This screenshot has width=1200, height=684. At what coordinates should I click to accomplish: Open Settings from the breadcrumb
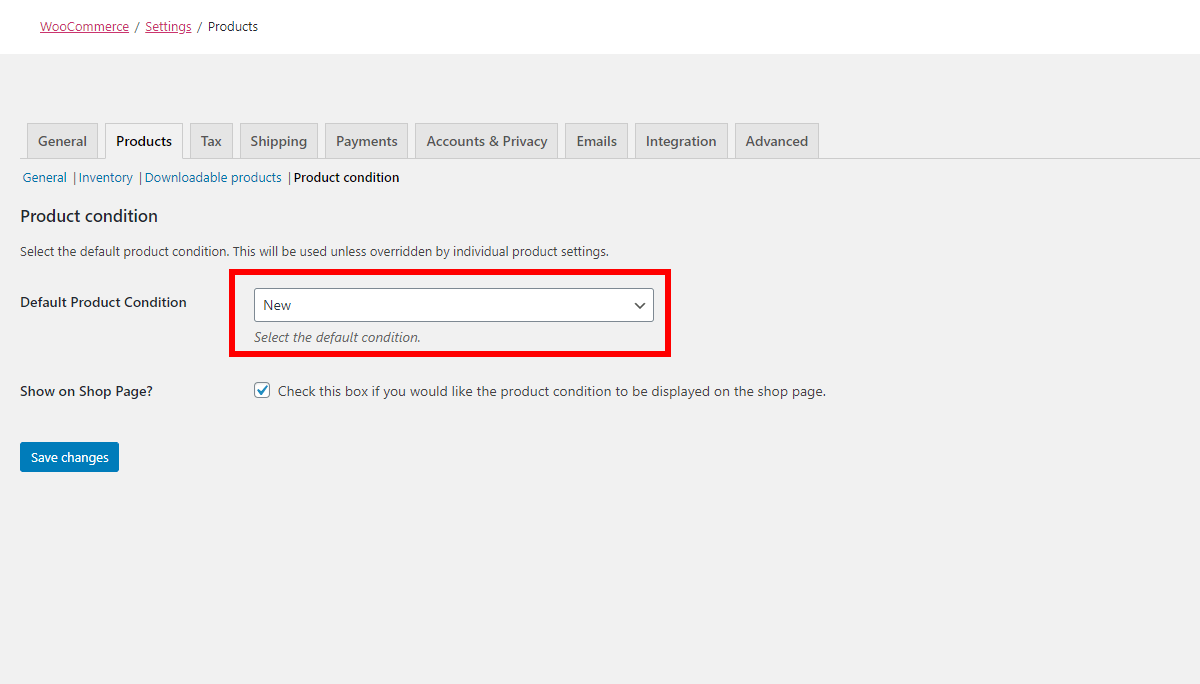pos(168,26)
